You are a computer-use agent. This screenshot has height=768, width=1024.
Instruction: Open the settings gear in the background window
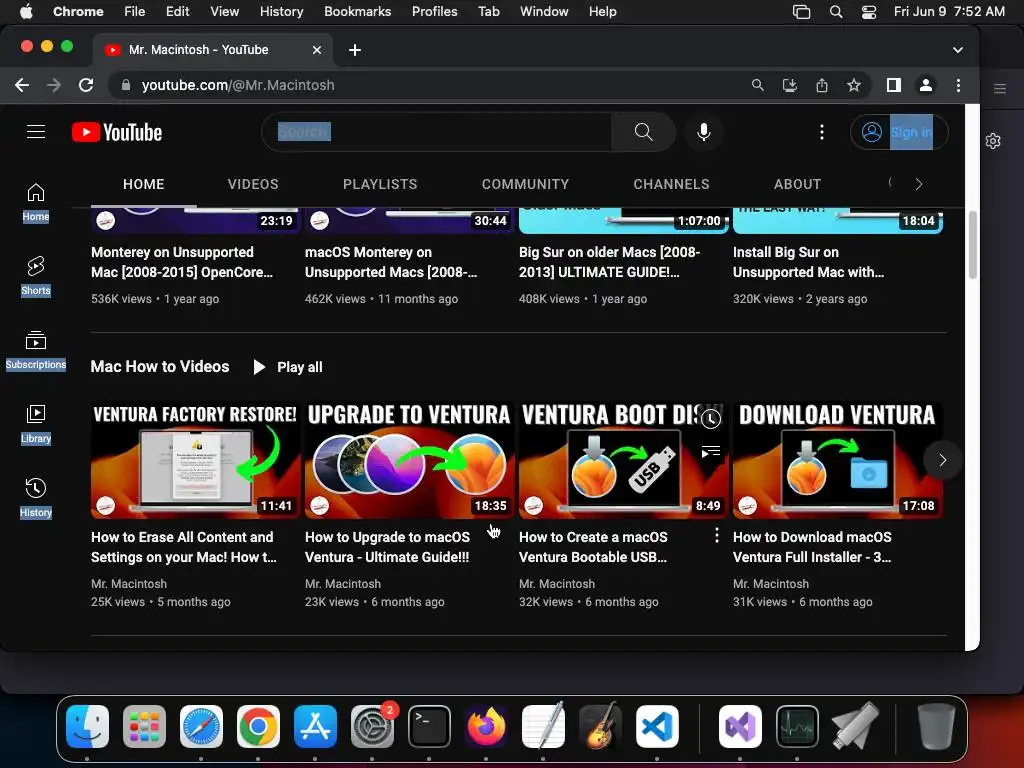click(x=993, y=140)
